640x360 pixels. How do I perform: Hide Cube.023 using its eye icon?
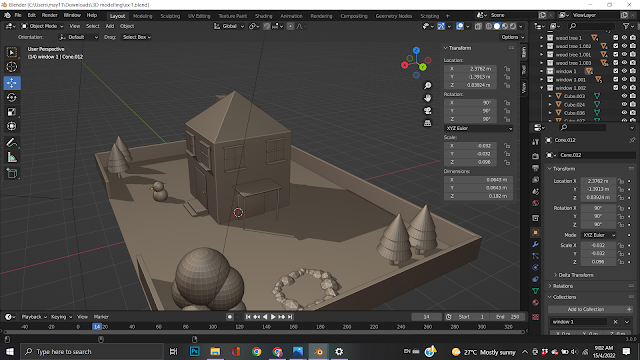[624, 96]
